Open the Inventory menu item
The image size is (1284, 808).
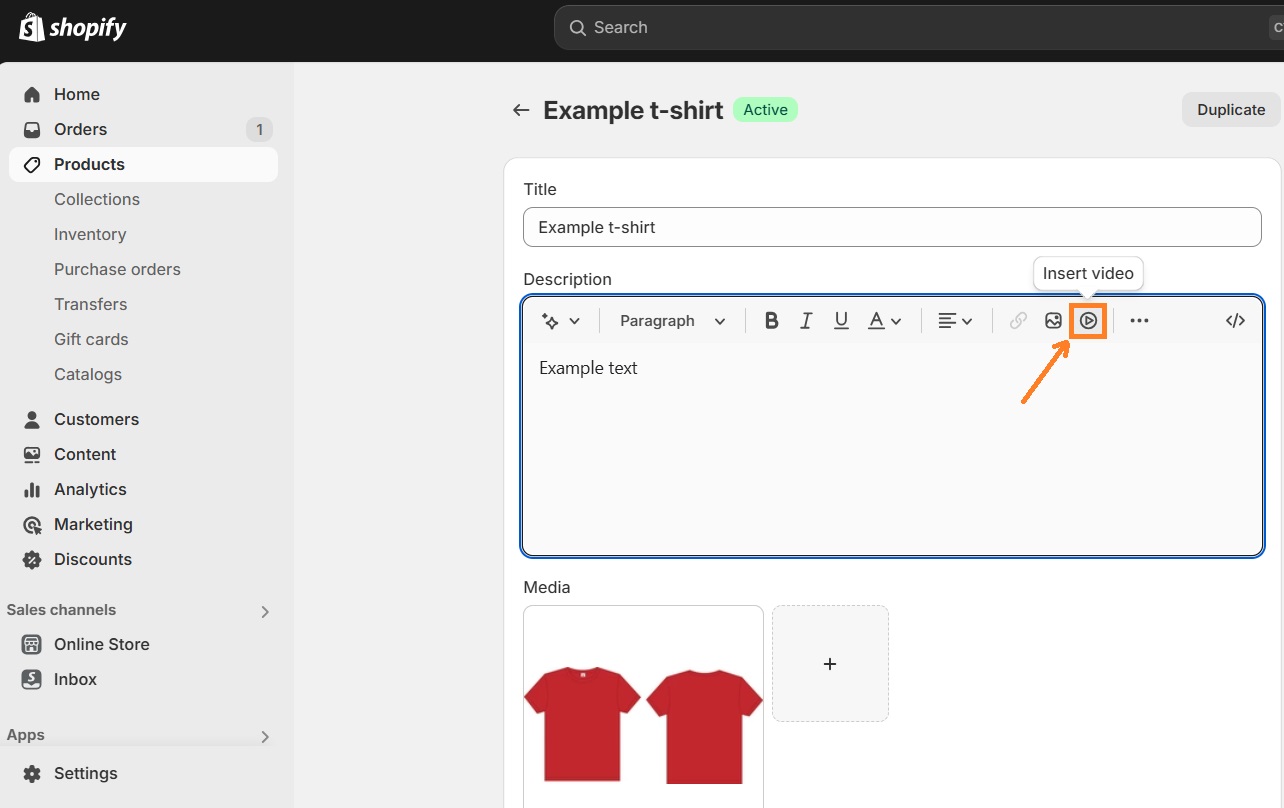coord(90,234)
